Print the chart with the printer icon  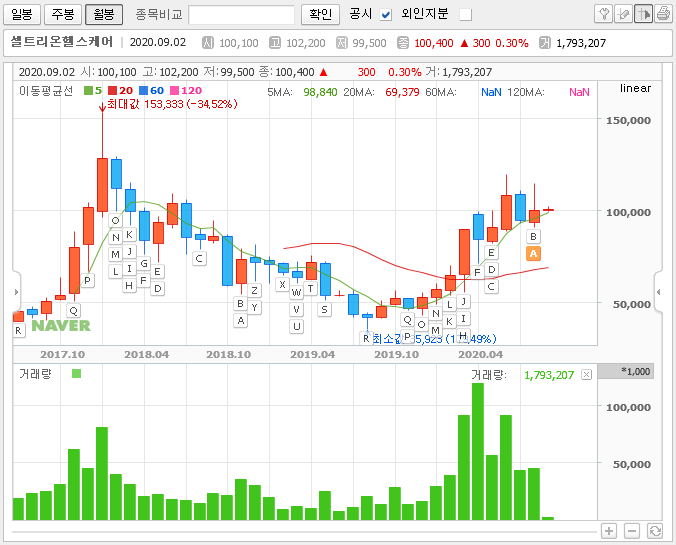tap(663, 14)
